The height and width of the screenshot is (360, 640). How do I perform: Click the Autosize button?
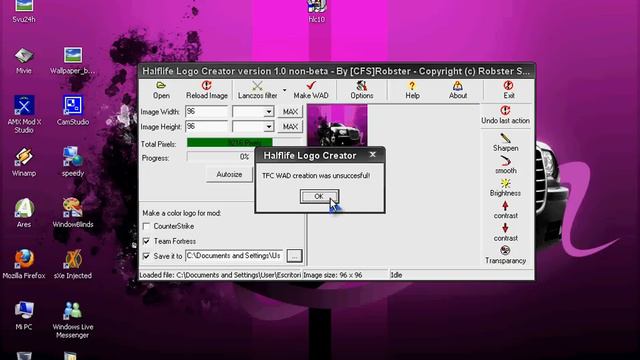pyautogui.click(x=229, y=174)
